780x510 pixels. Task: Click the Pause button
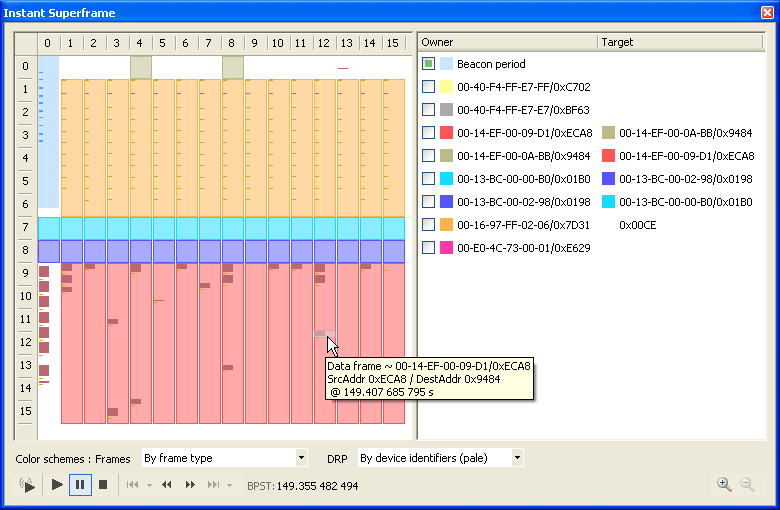coord(79,485)
